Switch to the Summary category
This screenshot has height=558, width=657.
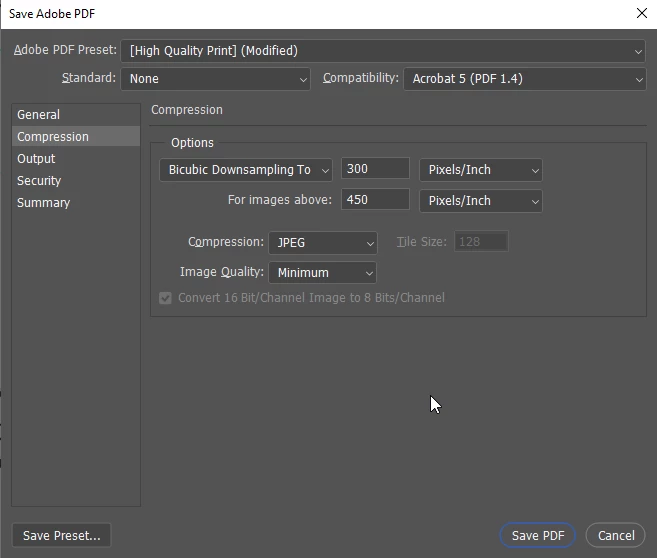tap(76, 203)
